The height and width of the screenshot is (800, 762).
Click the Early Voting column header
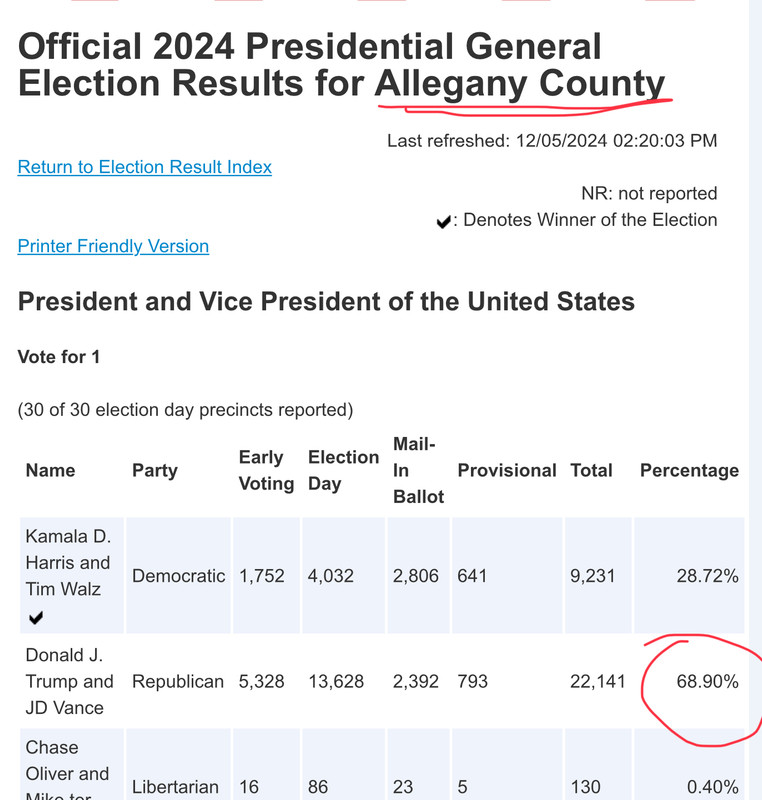(266, 470)
